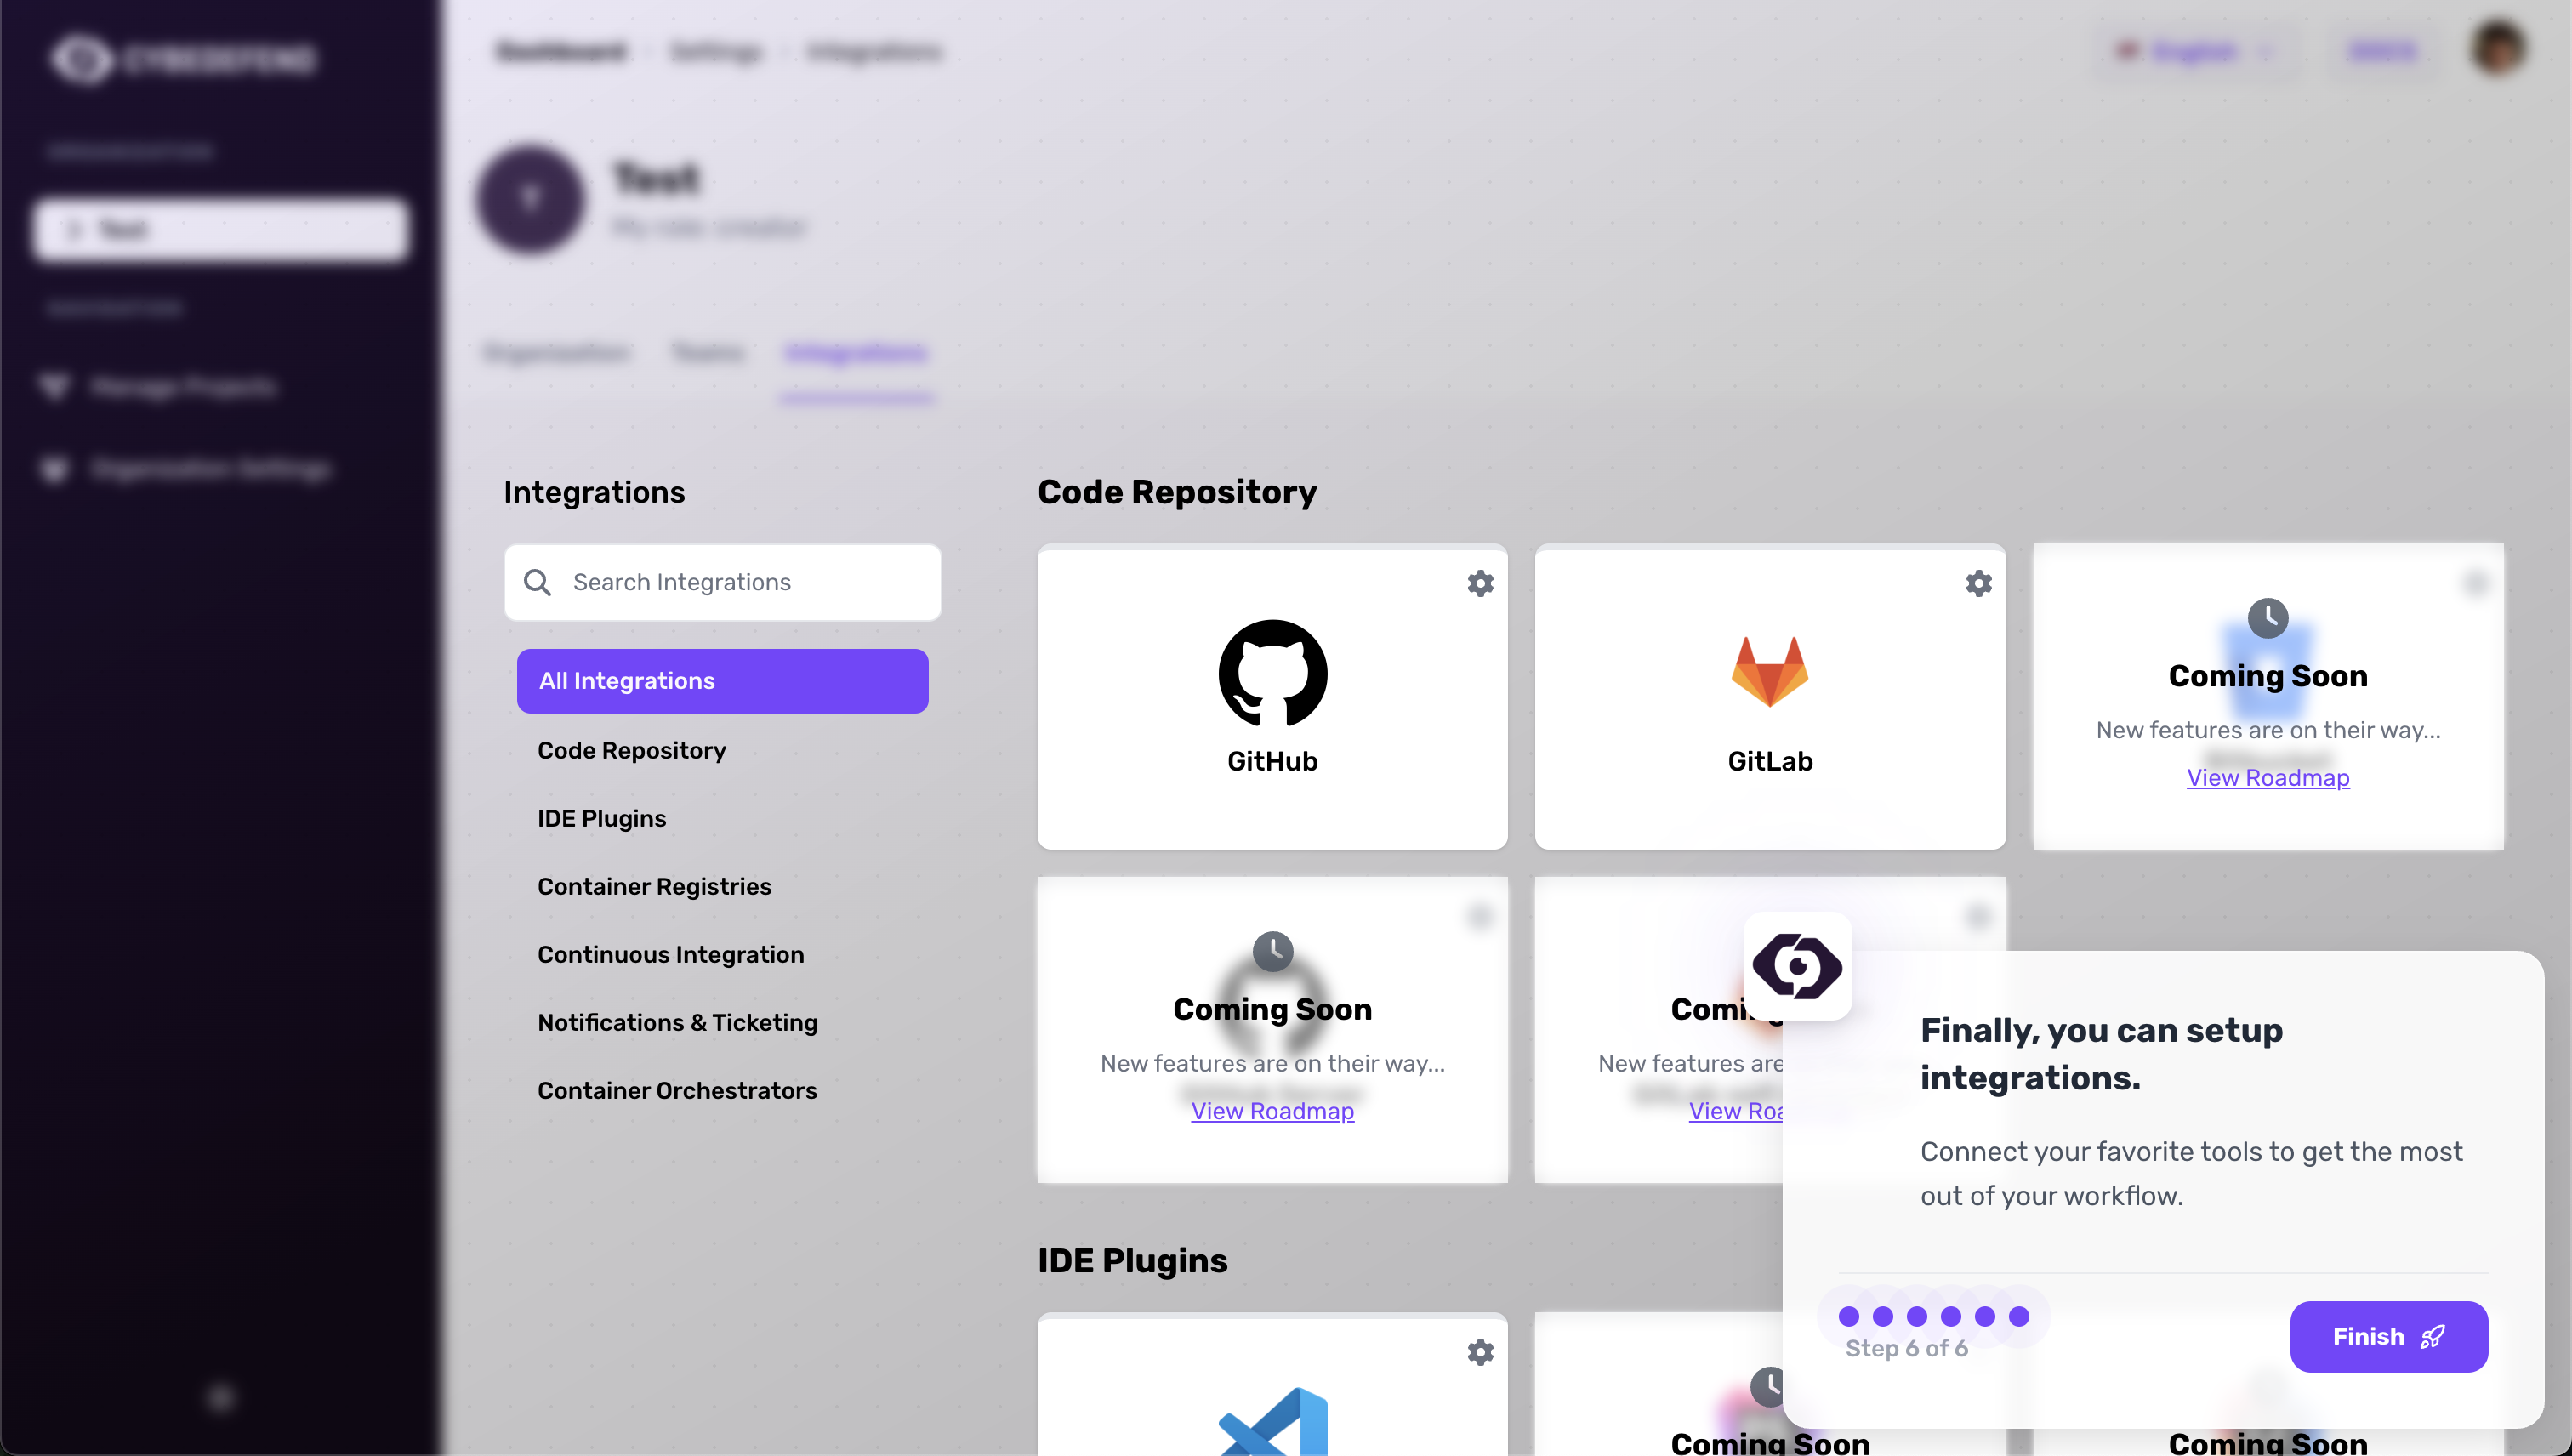This screenshot has width=2572, height=1456.
Task: Click the GitLab fox logo
Action: 1769,671
